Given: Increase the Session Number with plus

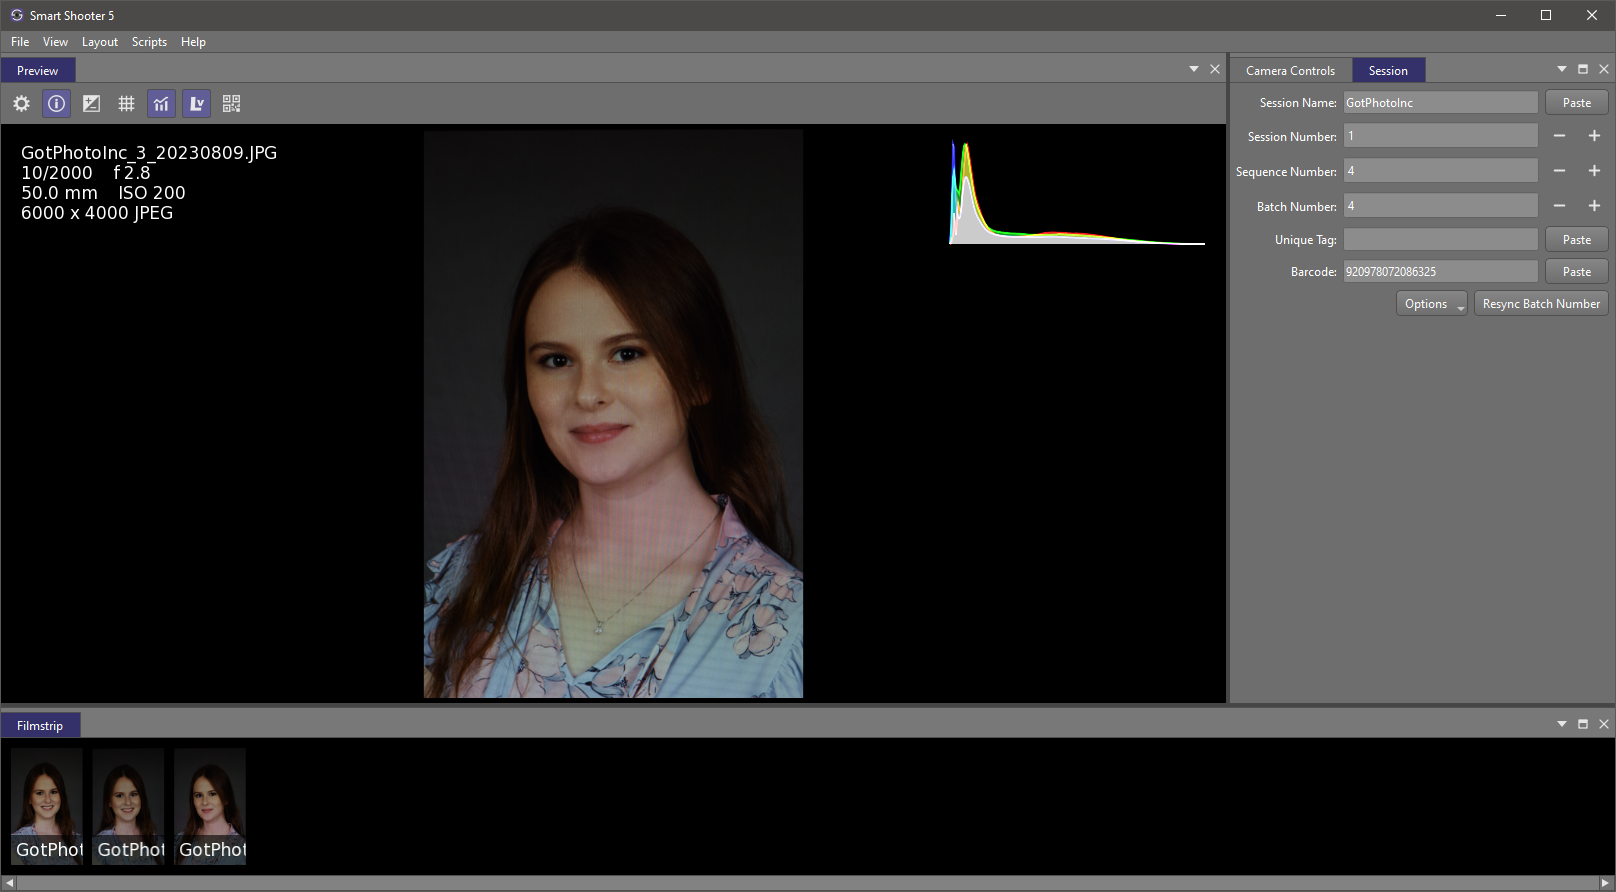Looking at the screenshot, I should (x=1594, y=136).
